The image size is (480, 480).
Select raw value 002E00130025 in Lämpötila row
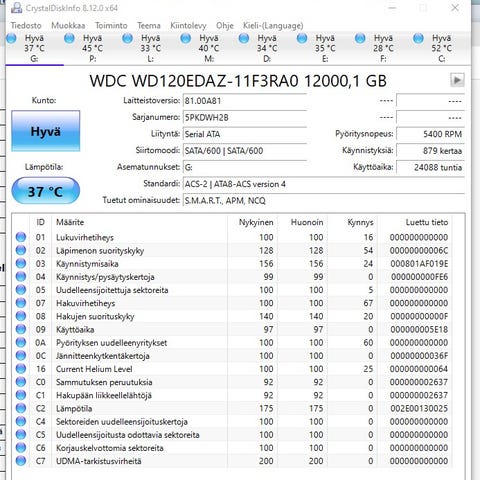419,408
